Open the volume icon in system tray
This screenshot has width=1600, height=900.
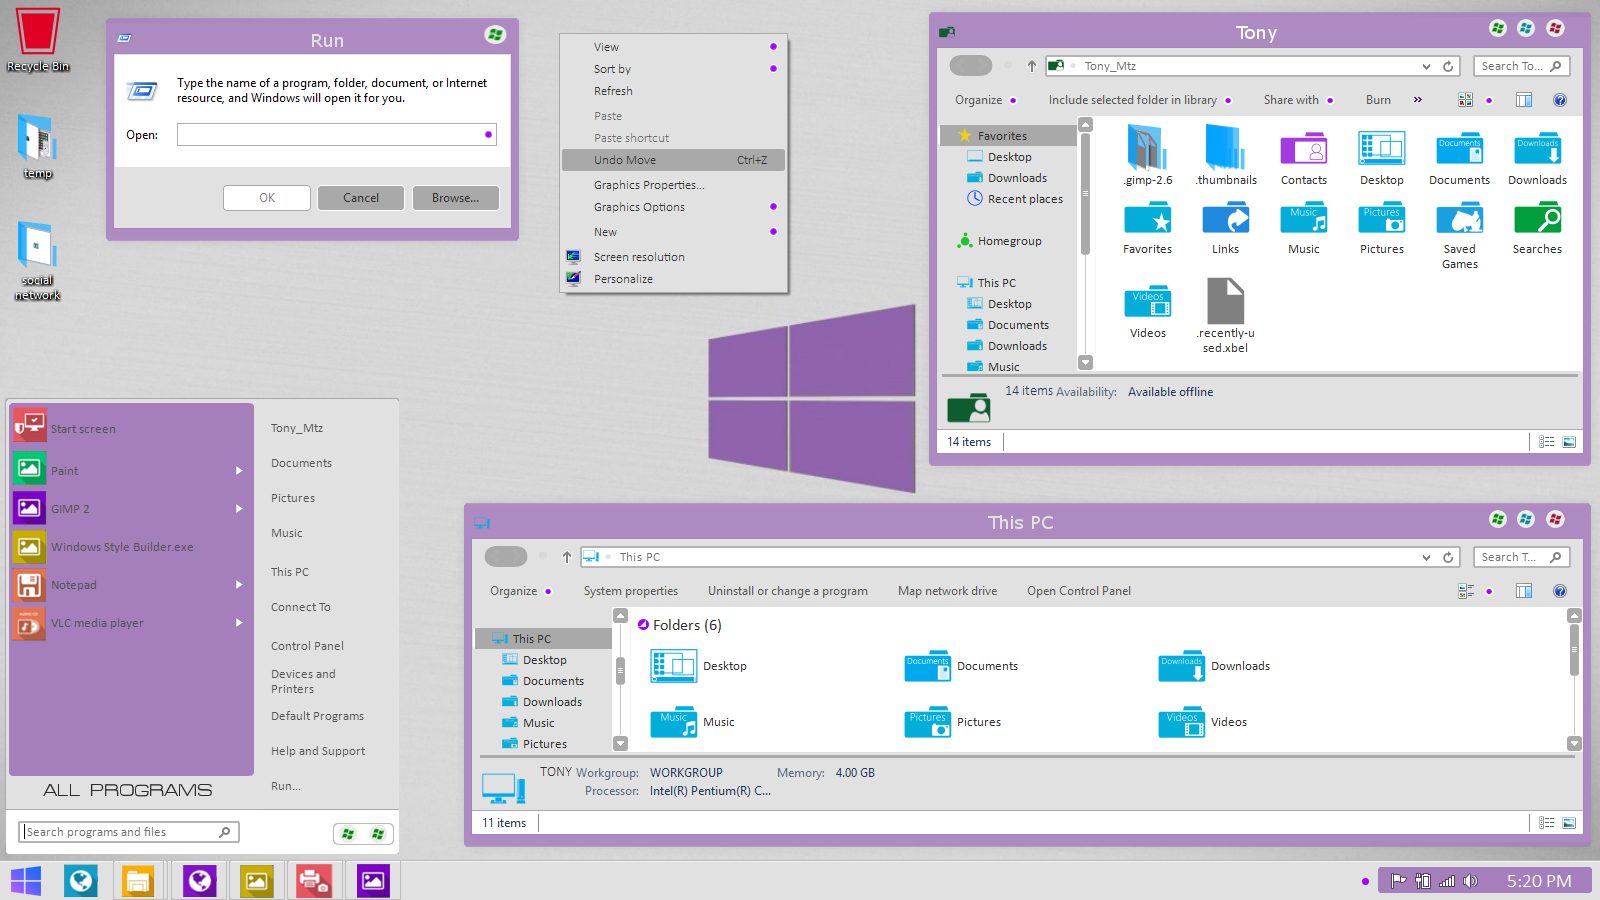point(1470,881)
